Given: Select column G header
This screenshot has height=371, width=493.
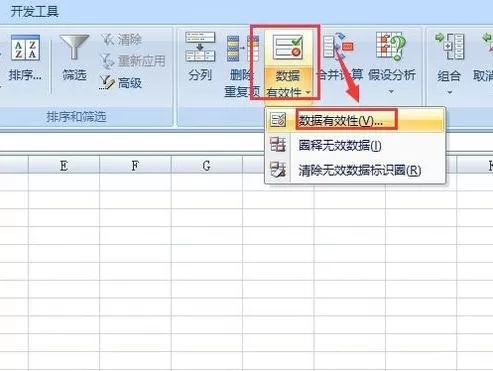Looking at the screenshot, I should coord(207,165).
